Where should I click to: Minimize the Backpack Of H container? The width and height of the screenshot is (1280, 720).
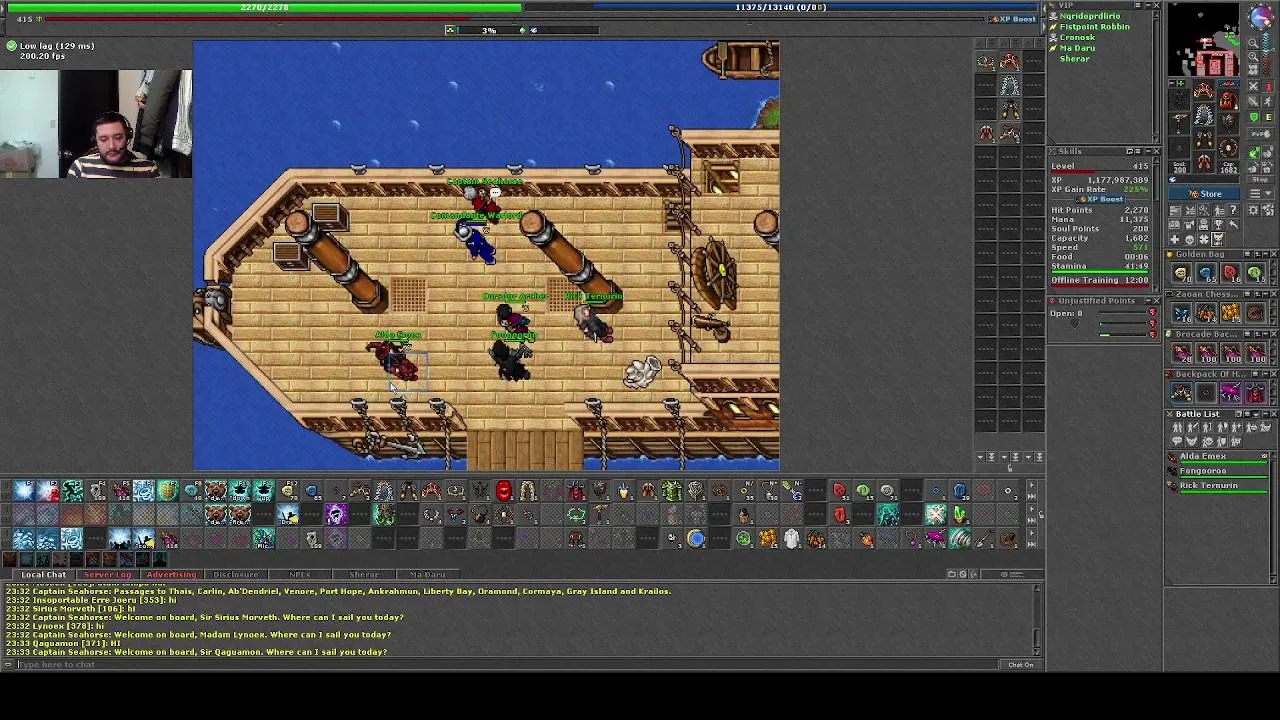click(x=1265, y=374)
